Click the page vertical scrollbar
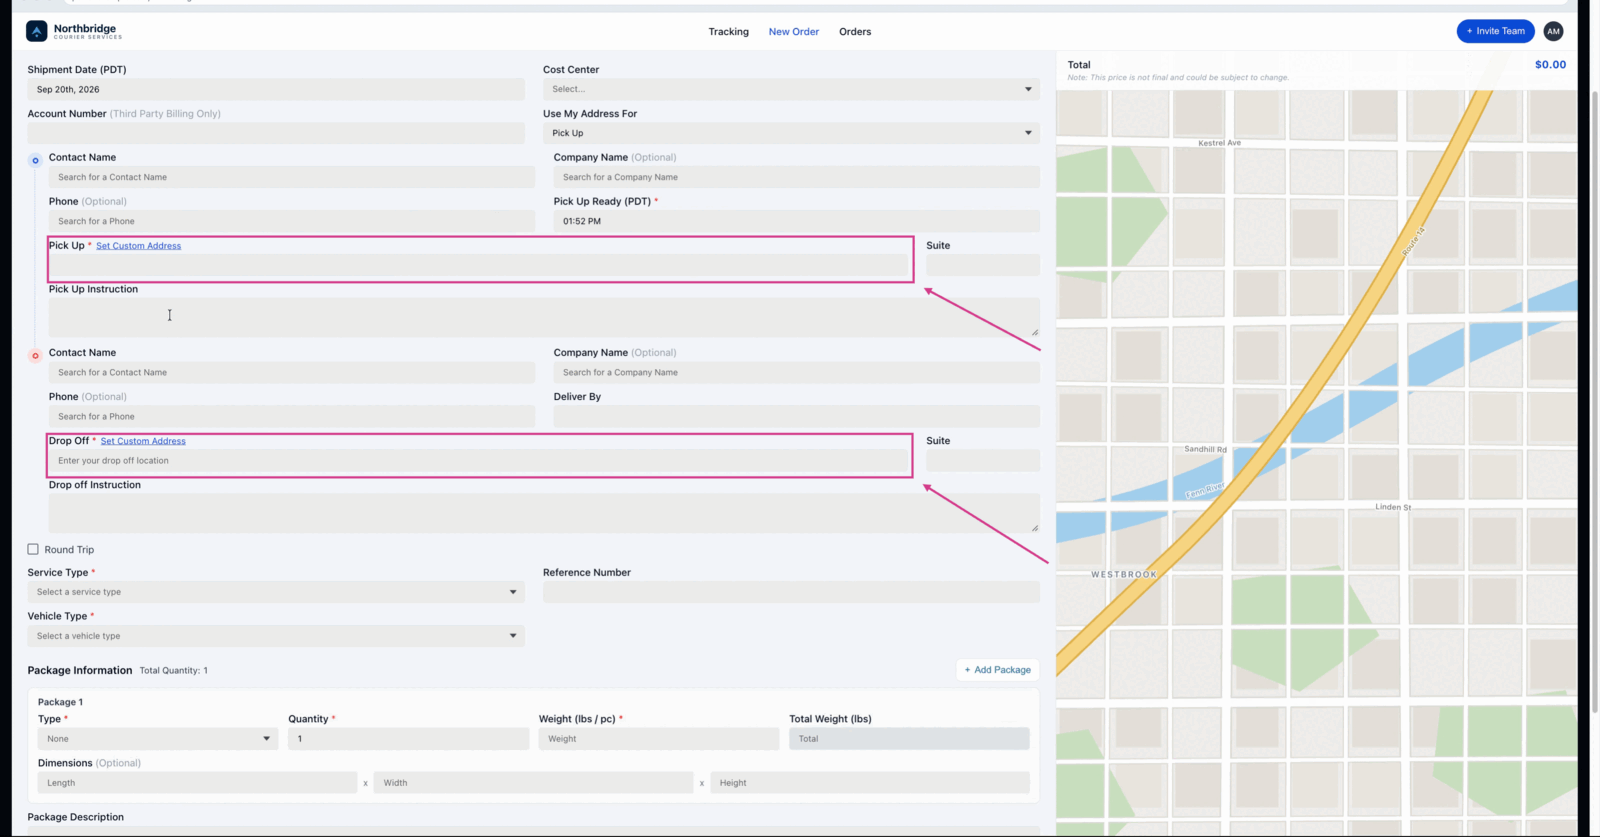Image resolution: width=1600 pixels, height=837 pixels. (1594, 400)
